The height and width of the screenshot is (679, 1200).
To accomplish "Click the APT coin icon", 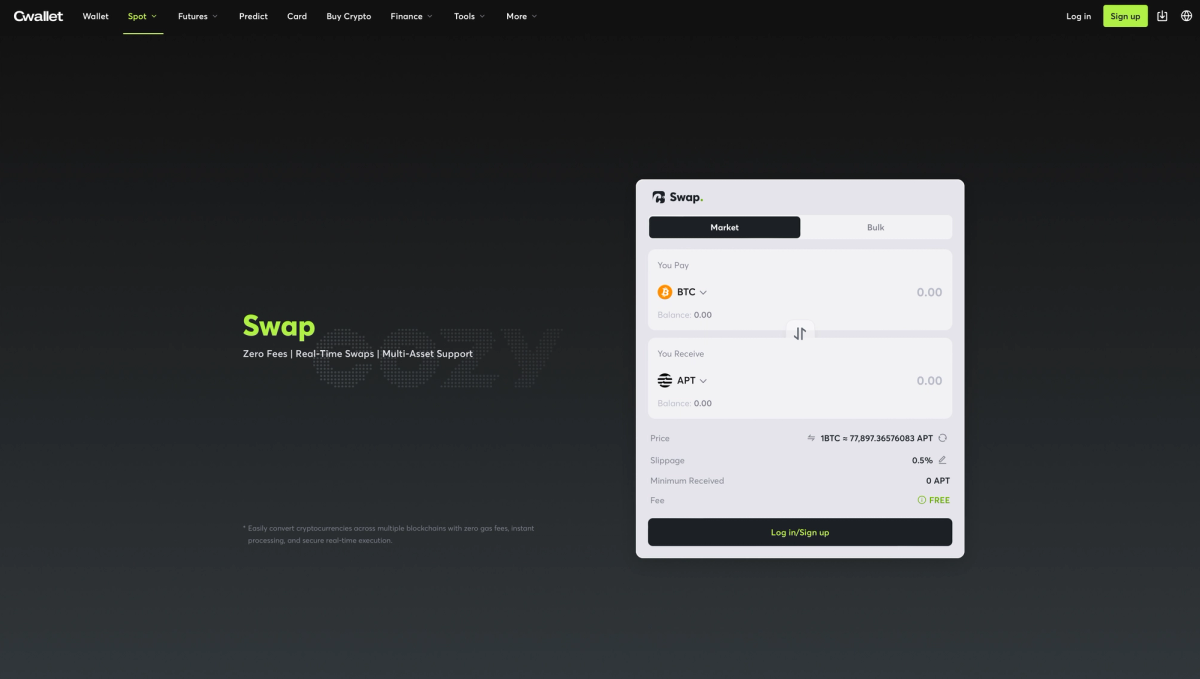I will point(665,380).
